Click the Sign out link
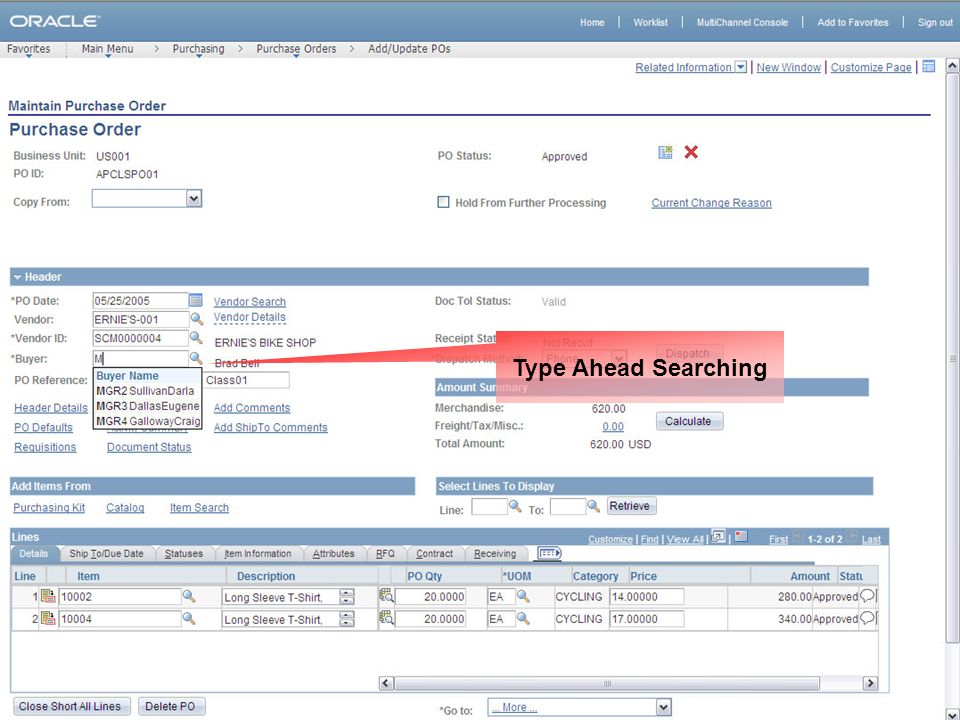Viewport: 960px width, 720px height. pyautogui.click(x=936, y=22)
